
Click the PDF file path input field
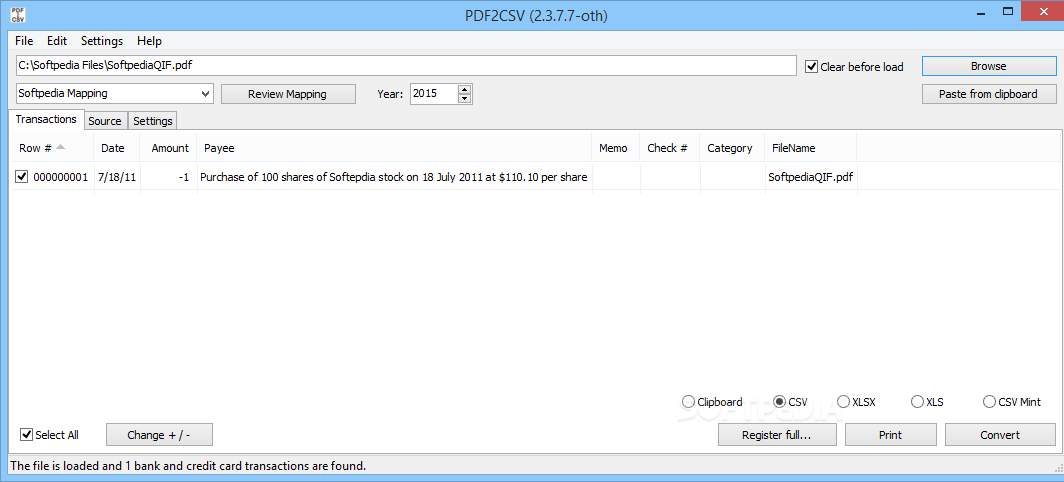[405, 66]
